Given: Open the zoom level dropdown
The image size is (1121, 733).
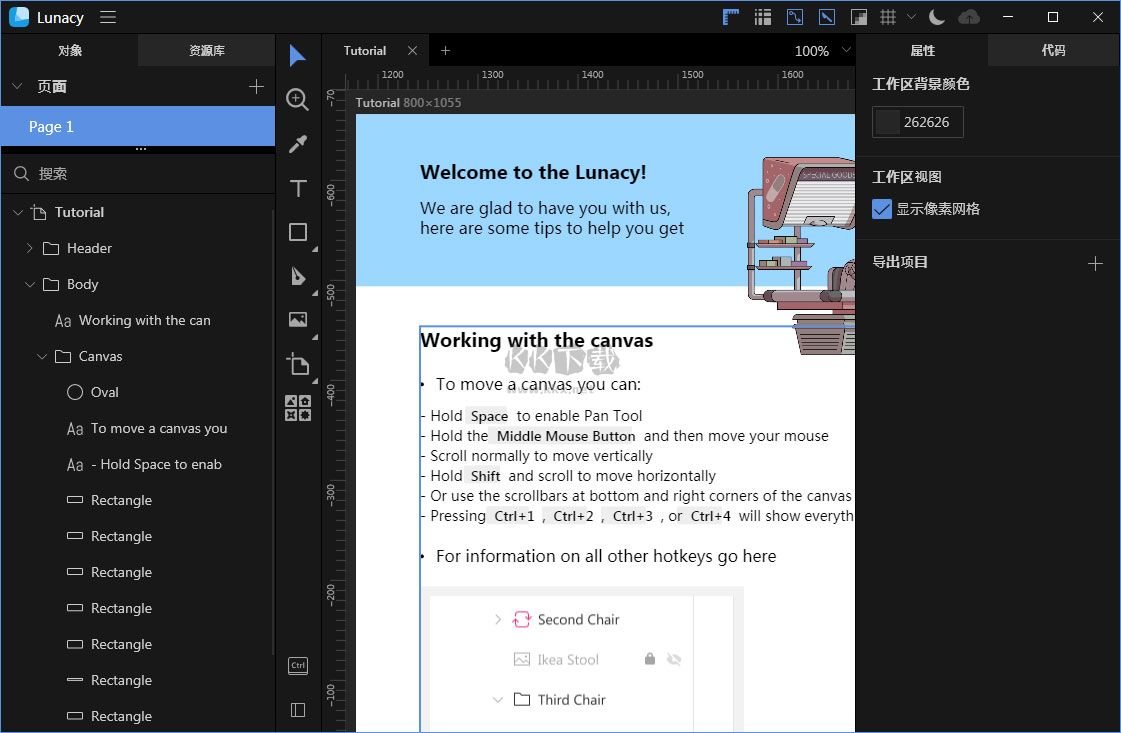Looking at the screenshot, I should pos(846,50).
